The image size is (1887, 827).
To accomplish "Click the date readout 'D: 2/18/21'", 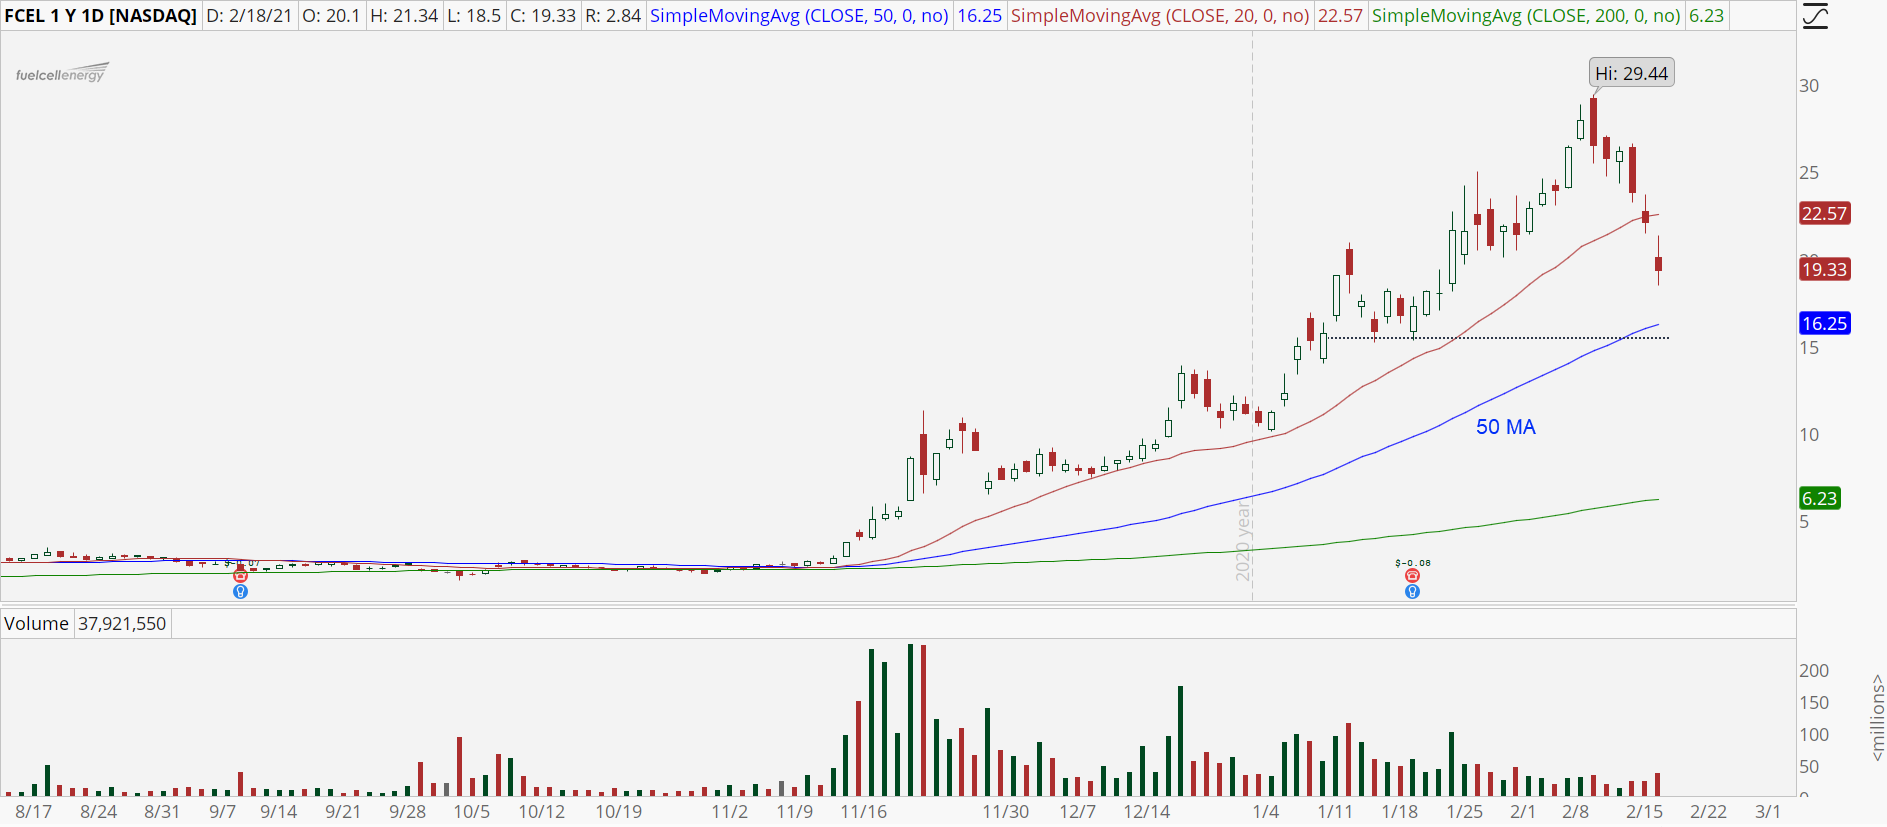I will [251, 16].
